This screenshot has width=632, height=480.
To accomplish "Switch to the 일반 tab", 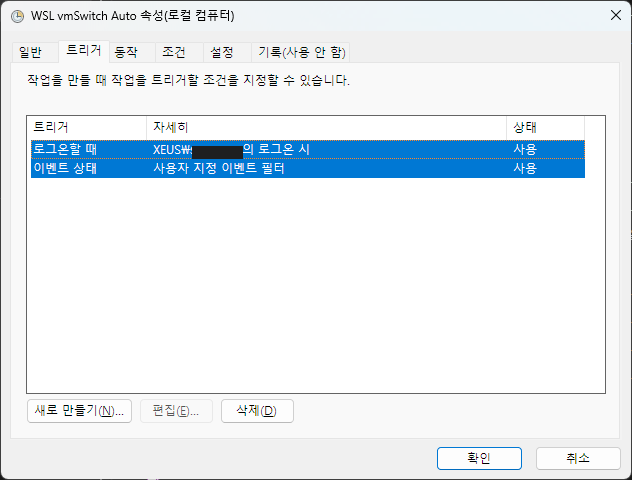I will [31, 52].
